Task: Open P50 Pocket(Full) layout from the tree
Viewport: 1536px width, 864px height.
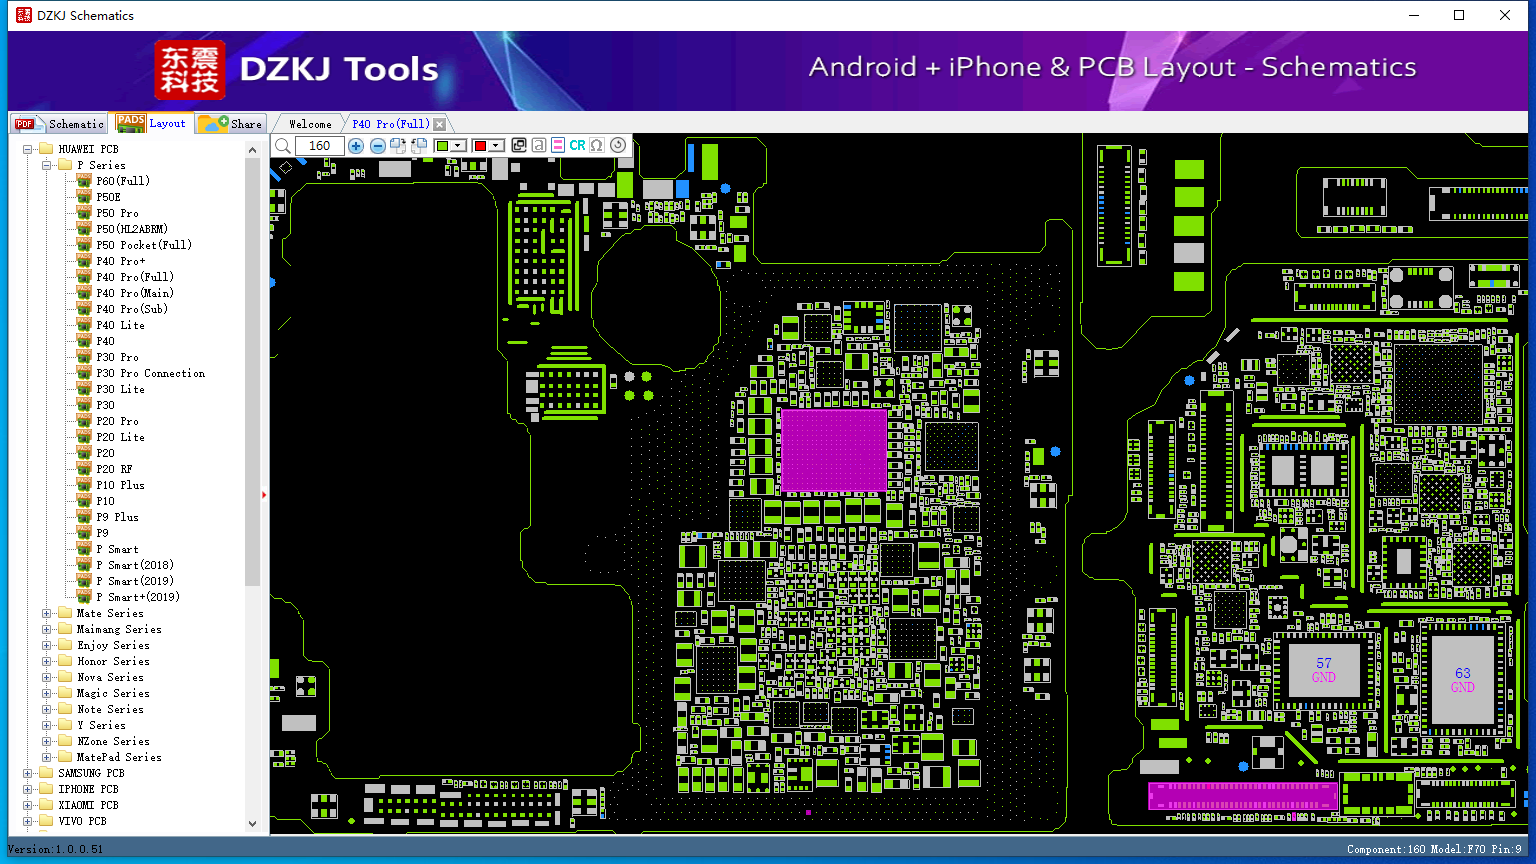Action: click(x=144, y=245)
